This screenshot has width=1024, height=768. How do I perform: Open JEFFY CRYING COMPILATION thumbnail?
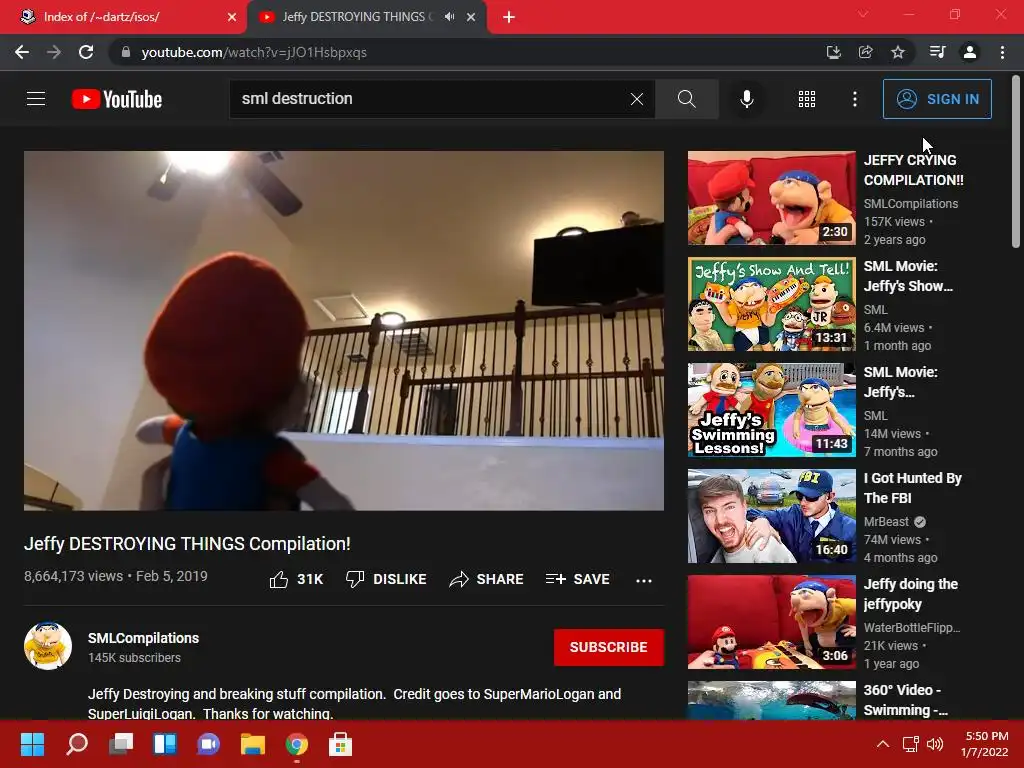pyautogui.click(x=771, y=198)
